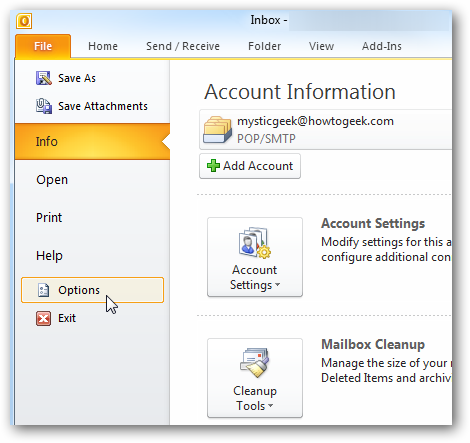470x443 pixels.
Task: Open the Help section
Action: 49,256
